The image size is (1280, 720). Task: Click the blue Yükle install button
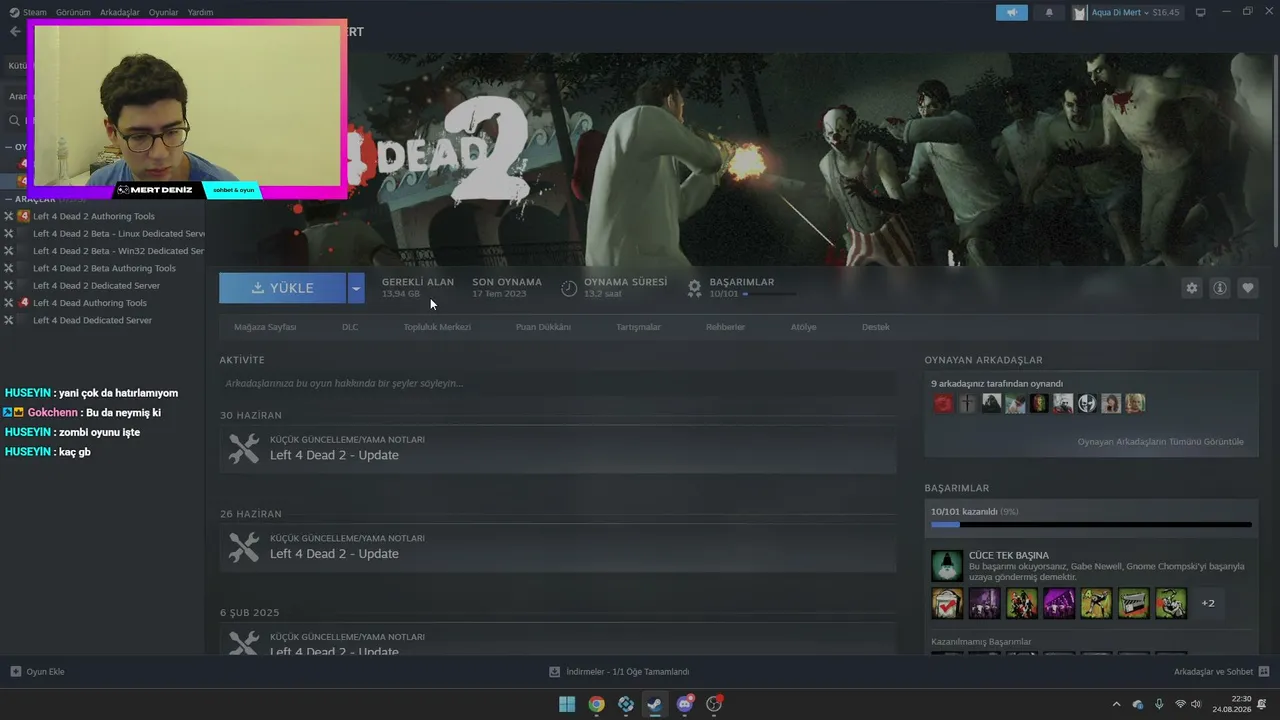283,288
